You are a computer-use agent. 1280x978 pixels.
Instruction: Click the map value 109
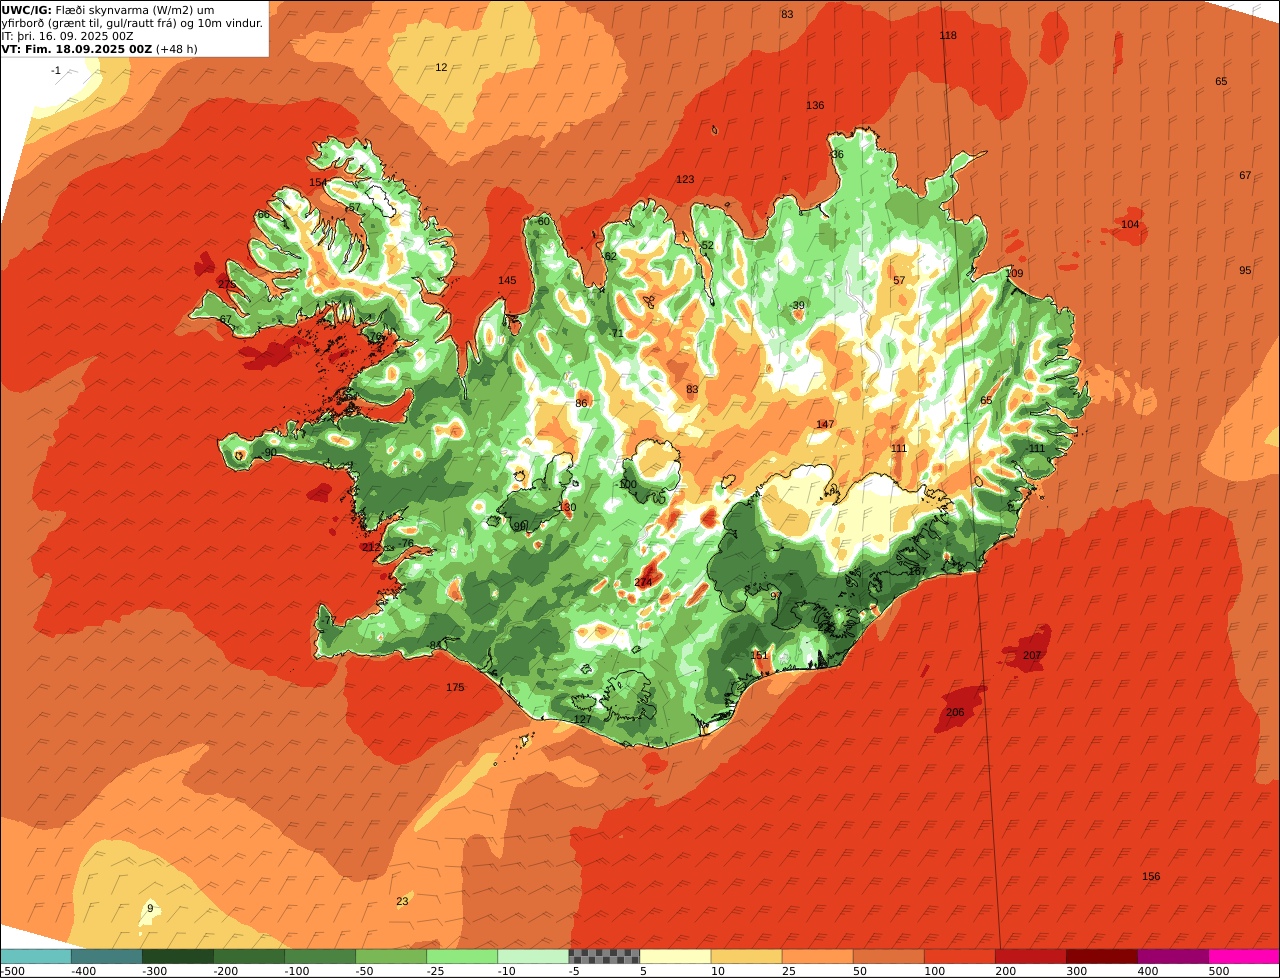tap(1014, 274)
